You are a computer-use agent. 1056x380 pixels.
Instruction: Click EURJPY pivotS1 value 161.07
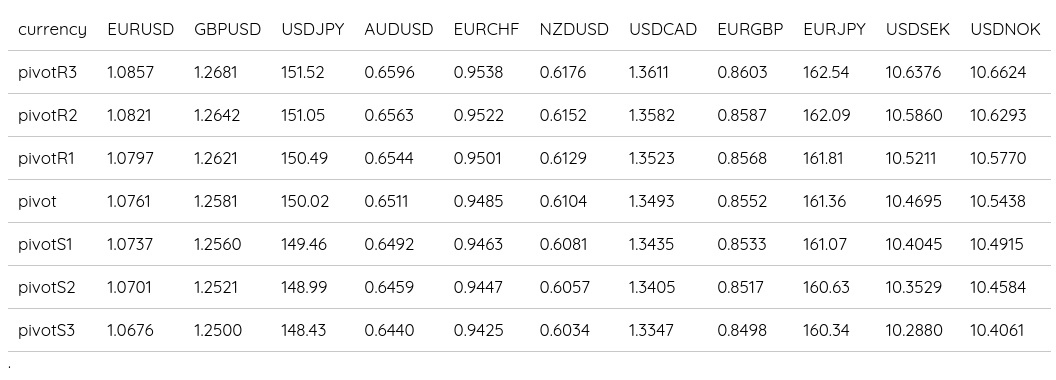tap(825, 245)
